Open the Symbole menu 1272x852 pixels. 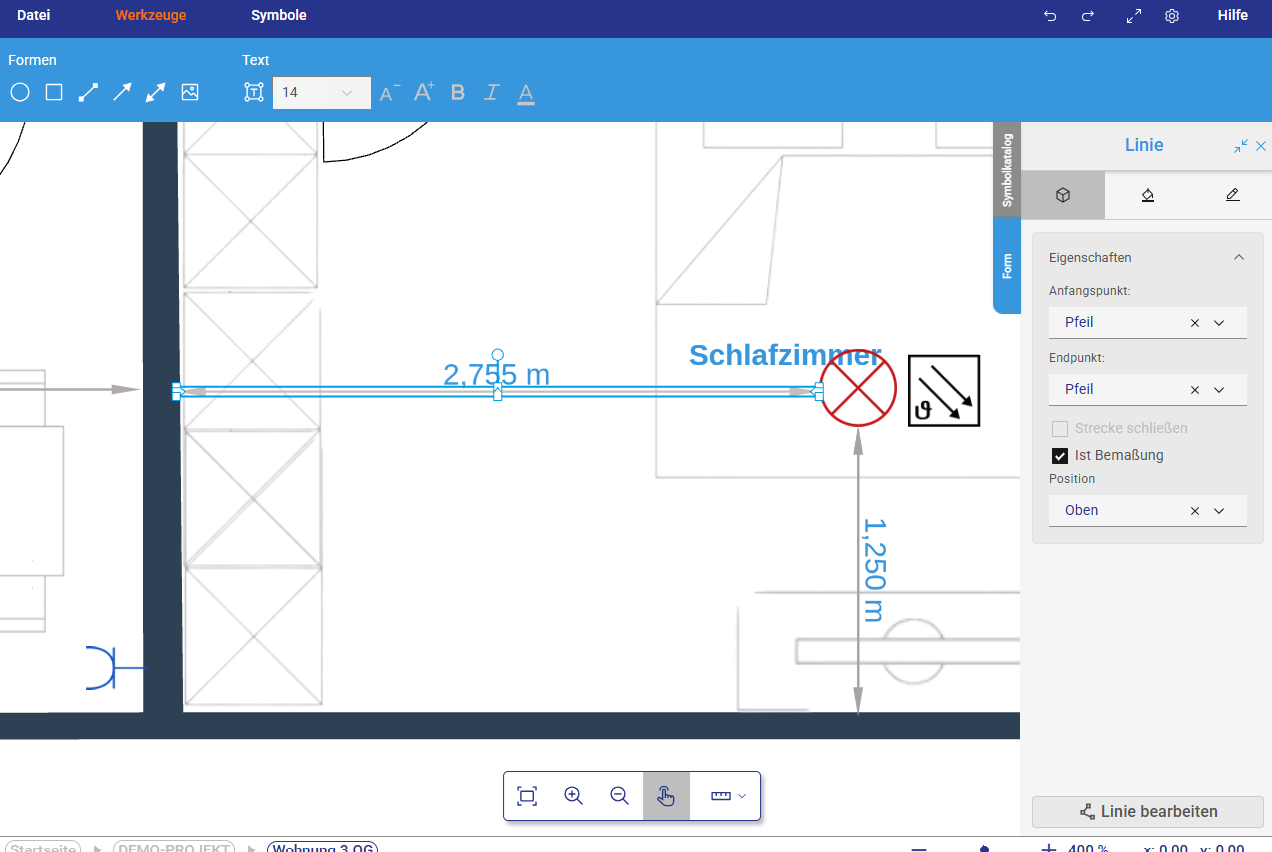point(279,16)
